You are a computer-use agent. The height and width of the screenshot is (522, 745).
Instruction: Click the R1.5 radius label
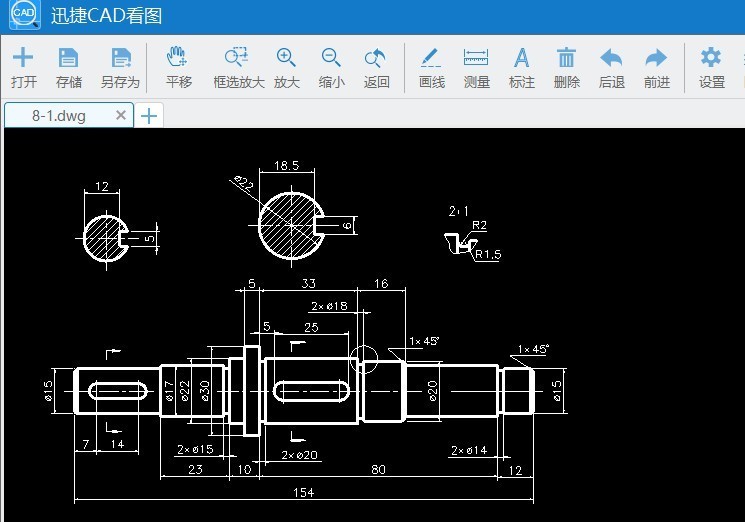(488, 254)
